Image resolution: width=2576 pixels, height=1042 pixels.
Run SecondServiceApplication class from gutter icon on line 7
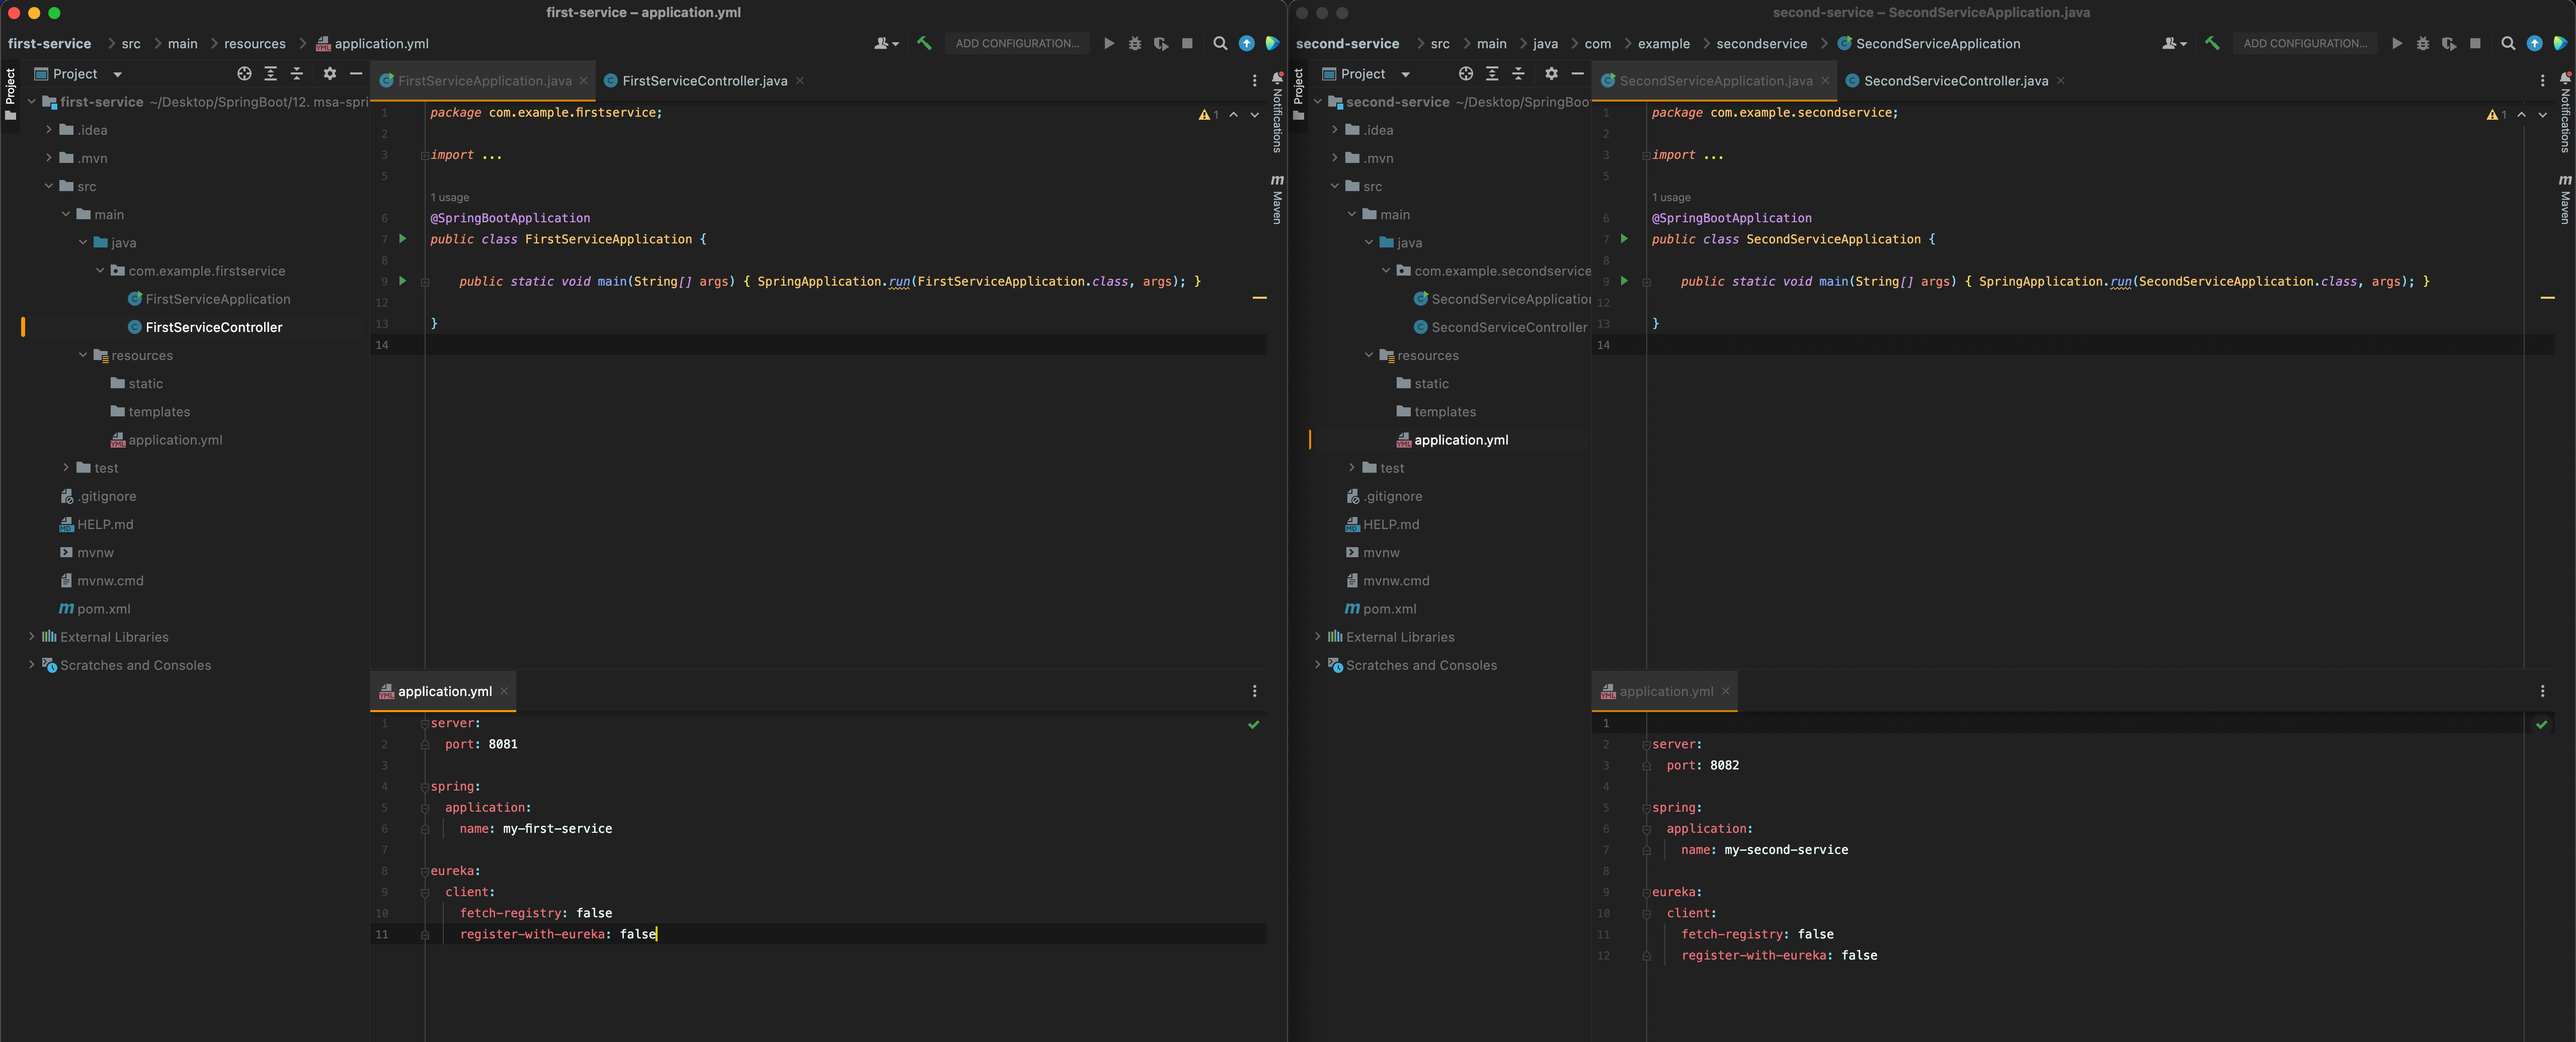1624,238
